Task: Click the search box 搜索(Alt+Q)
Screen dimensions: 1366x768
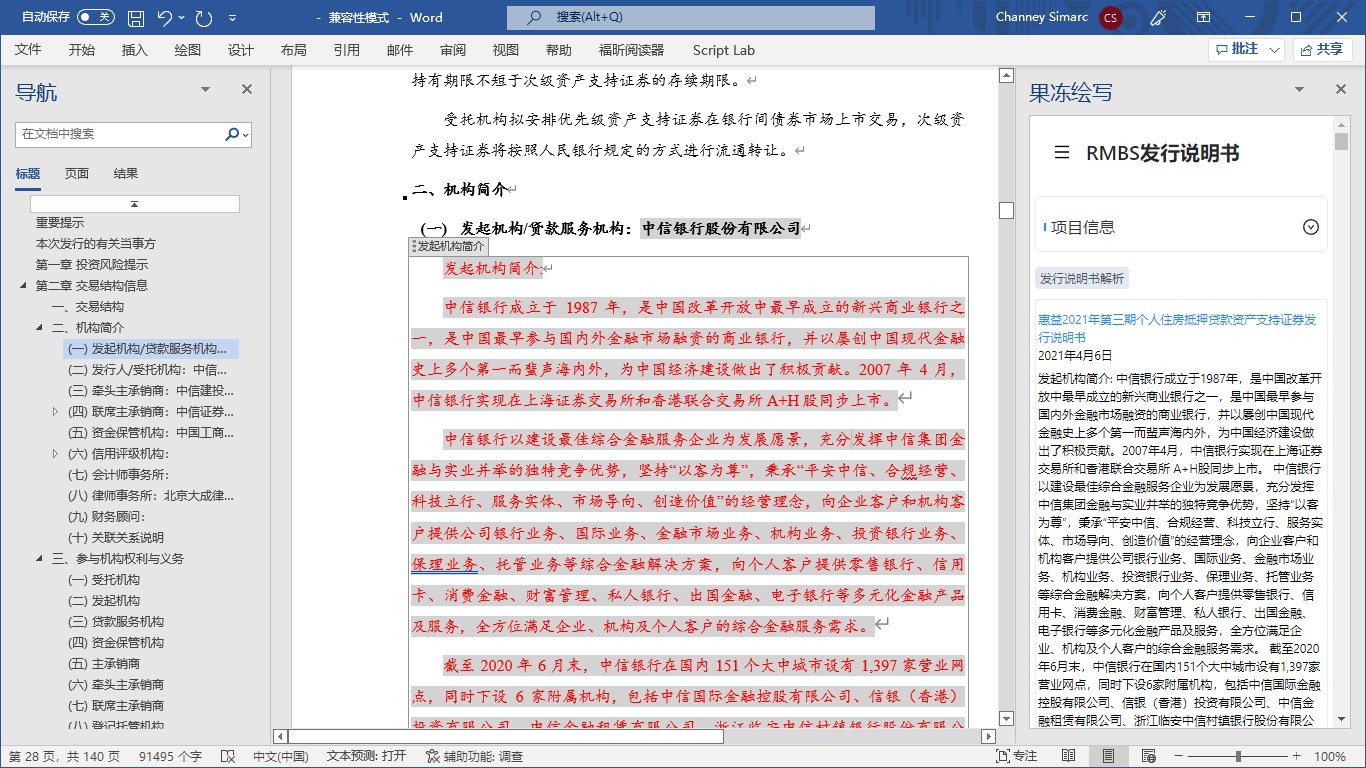Action: [x=690, y=17]
